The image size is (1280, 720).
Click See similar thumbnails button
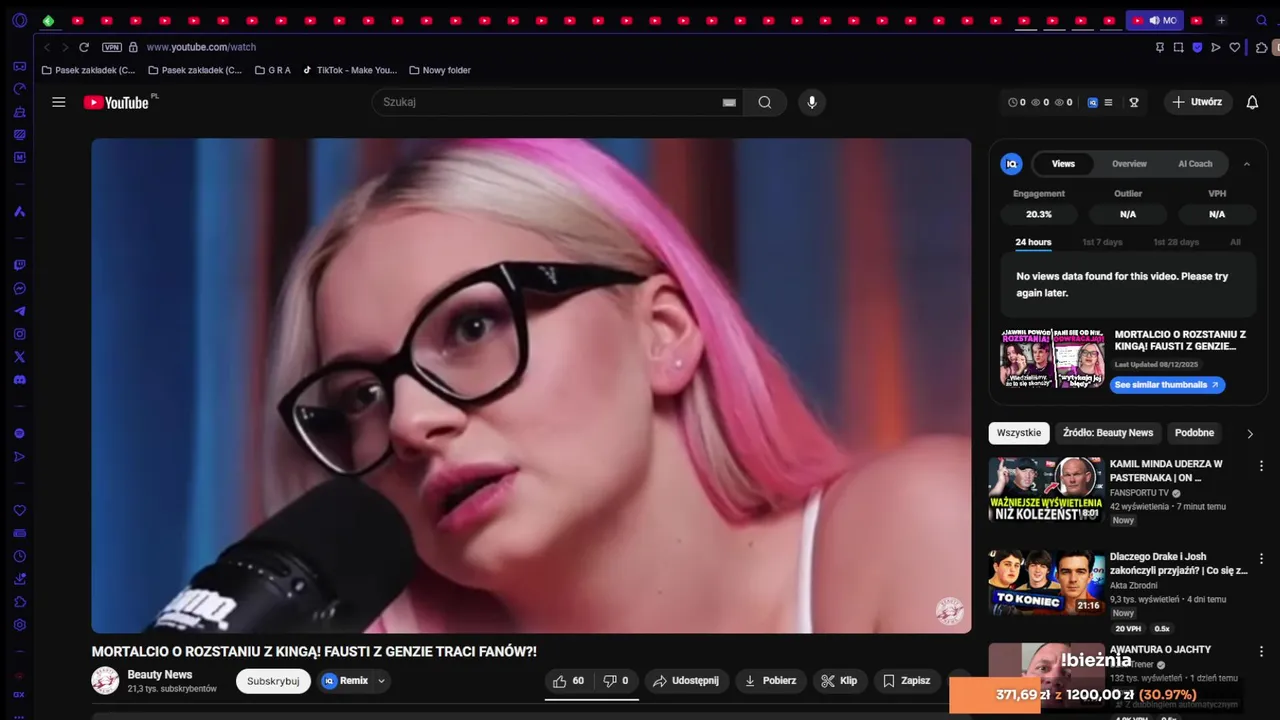pos(1167,385)
